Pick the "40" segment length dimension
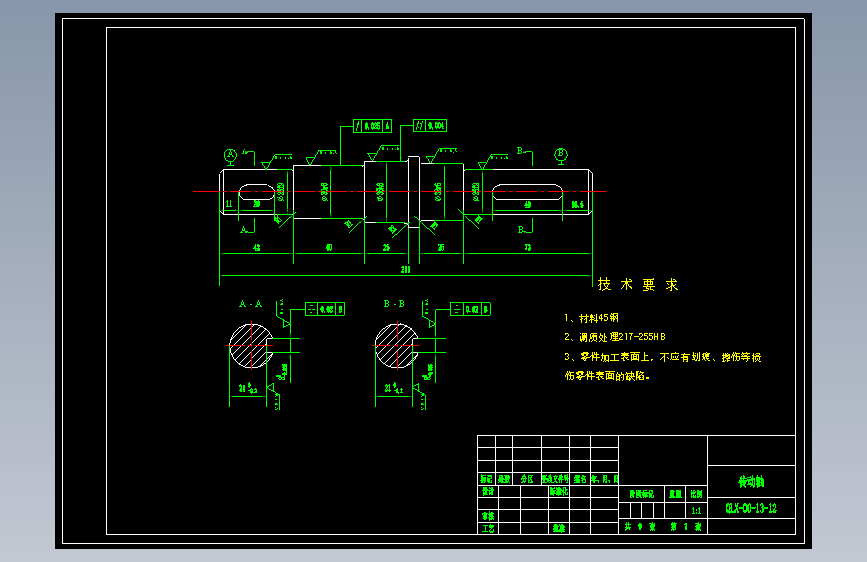Viewport: 867px width, 562px height. point(329,248)
